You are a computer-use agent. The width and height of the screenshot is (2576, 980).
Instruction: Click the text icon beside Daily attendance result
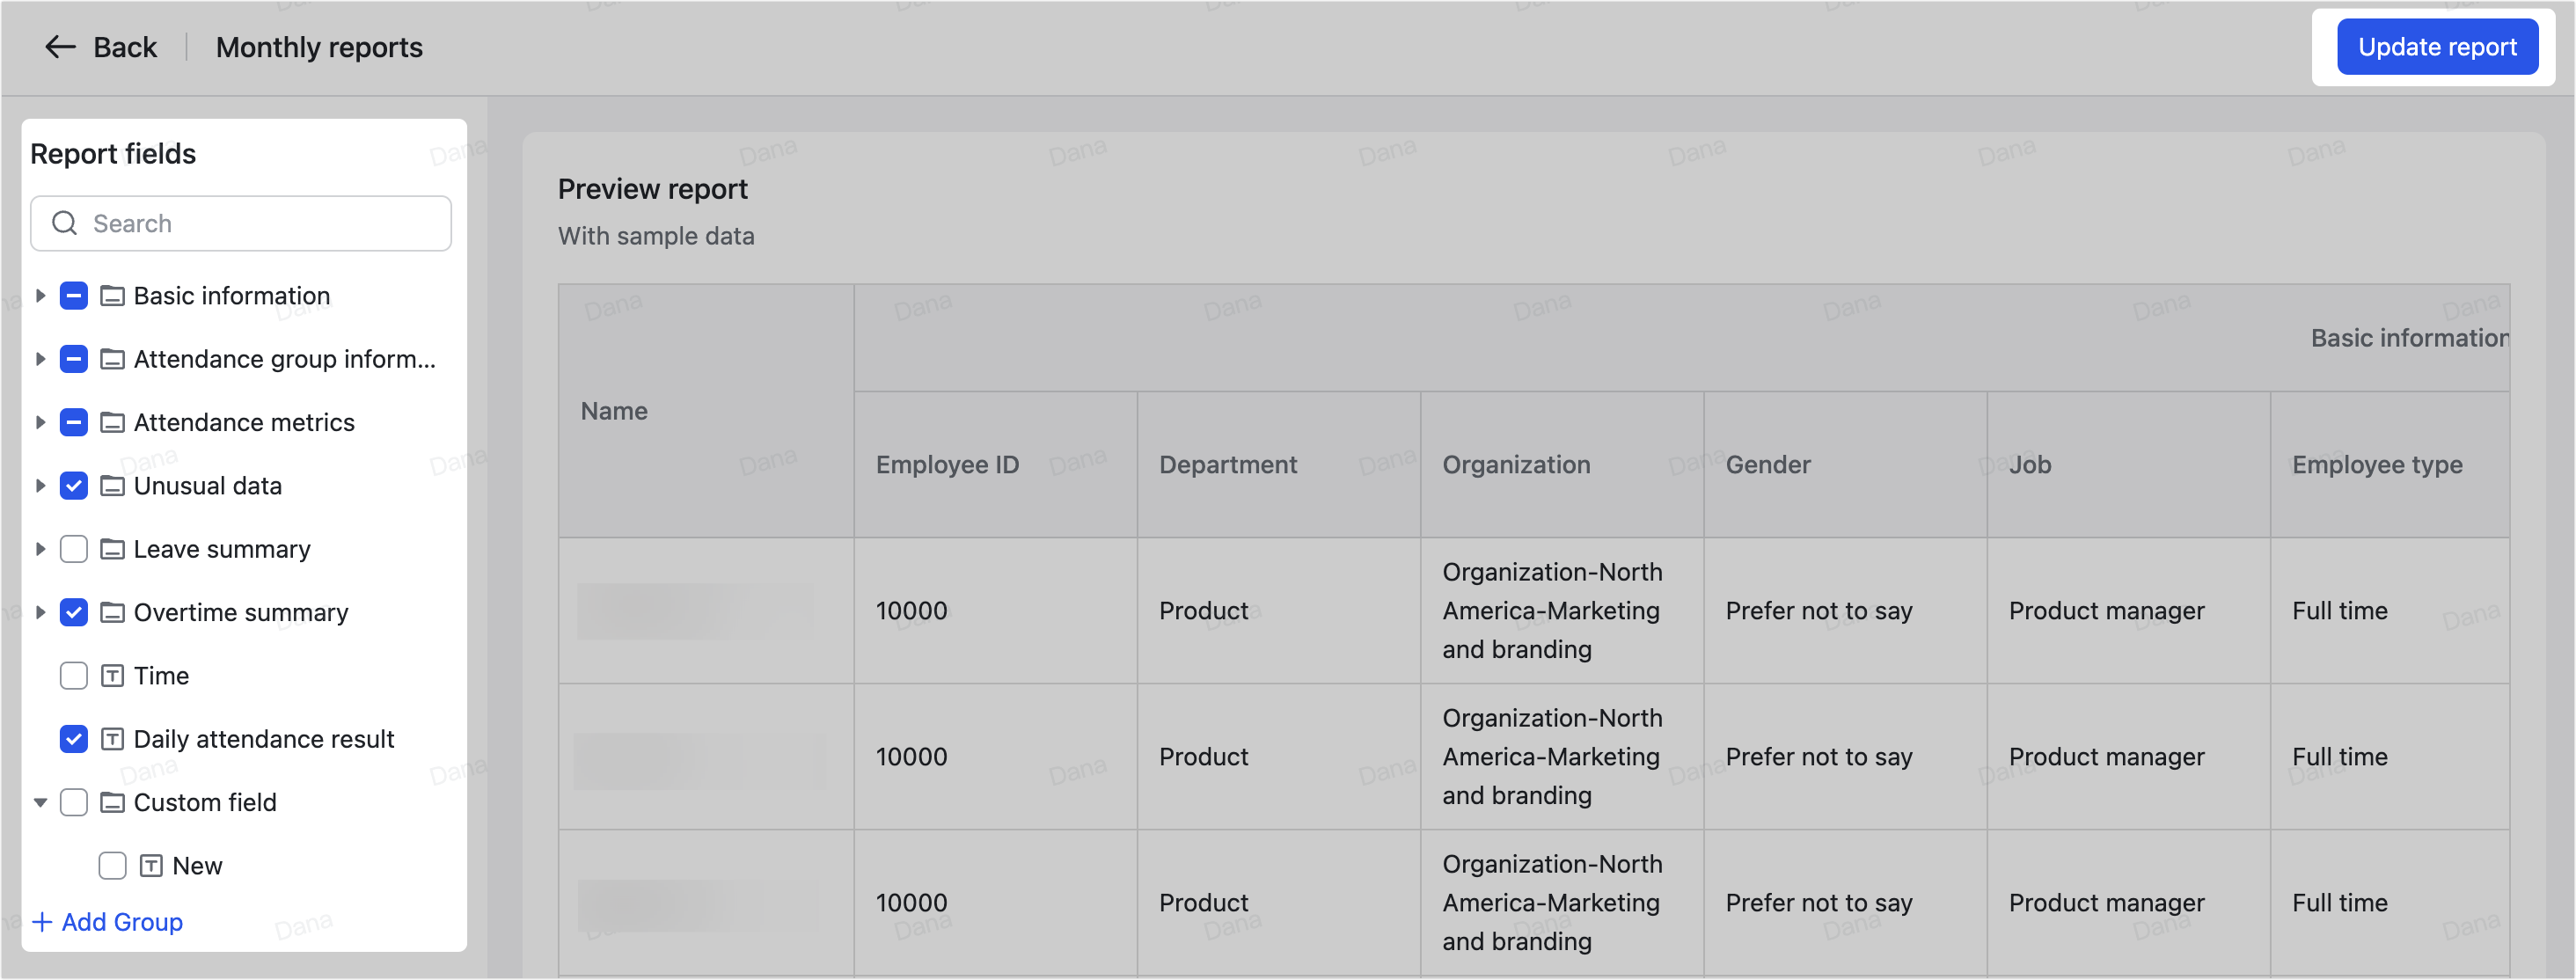click(111, 738)
